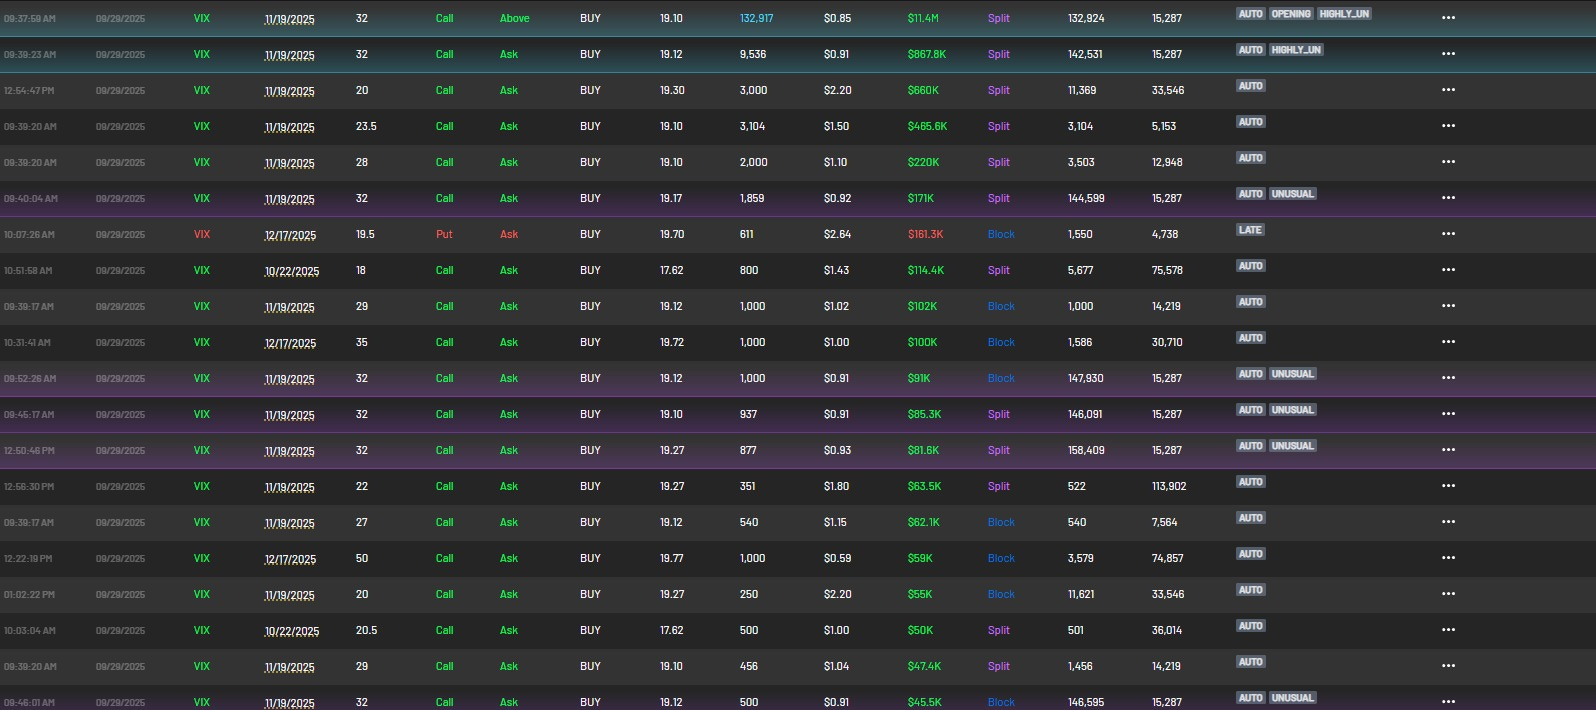Image resolution: width=1596 pixels, height=710 pixels.
Task: Click the red VIX ticker on the put row
Action: click(202, 234)
